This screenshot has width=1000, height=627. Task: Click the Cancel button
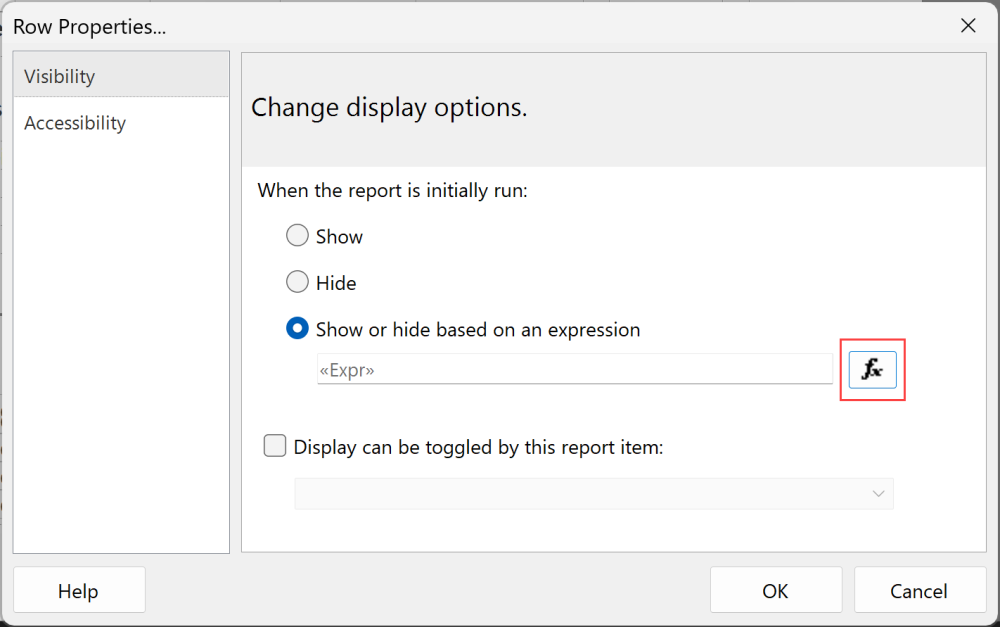click(x=918, y=590)
